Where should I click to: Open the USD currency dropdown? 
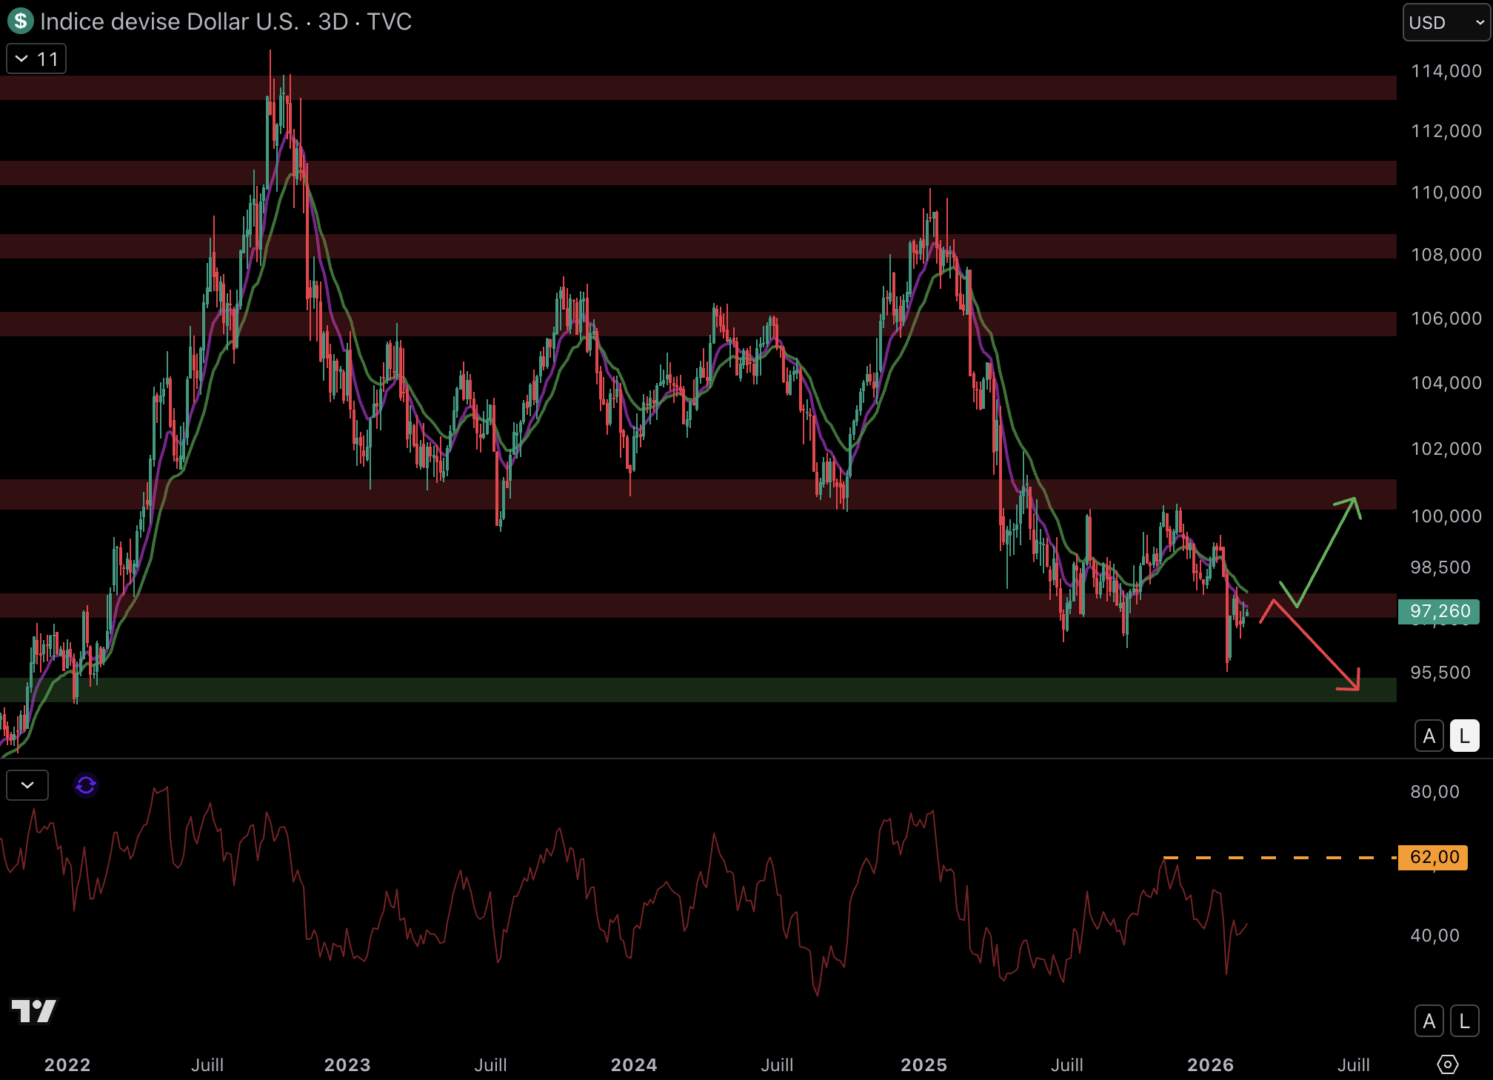[1446, 22]
